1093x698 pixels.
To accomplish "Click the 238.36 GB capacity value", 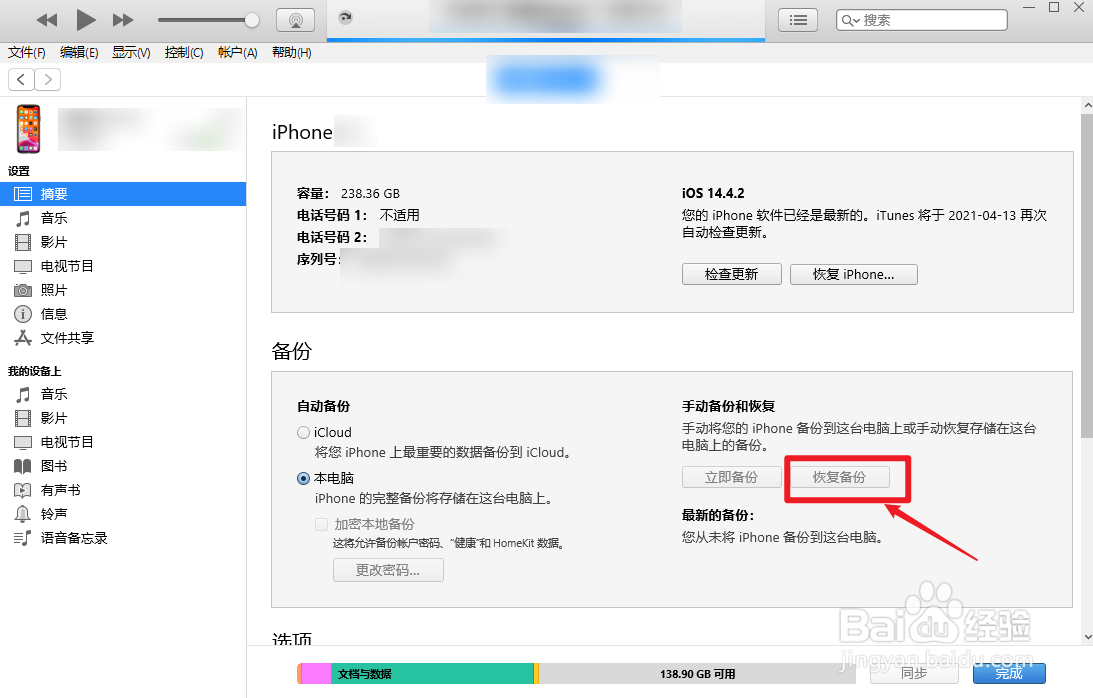I will click(370, 194).
